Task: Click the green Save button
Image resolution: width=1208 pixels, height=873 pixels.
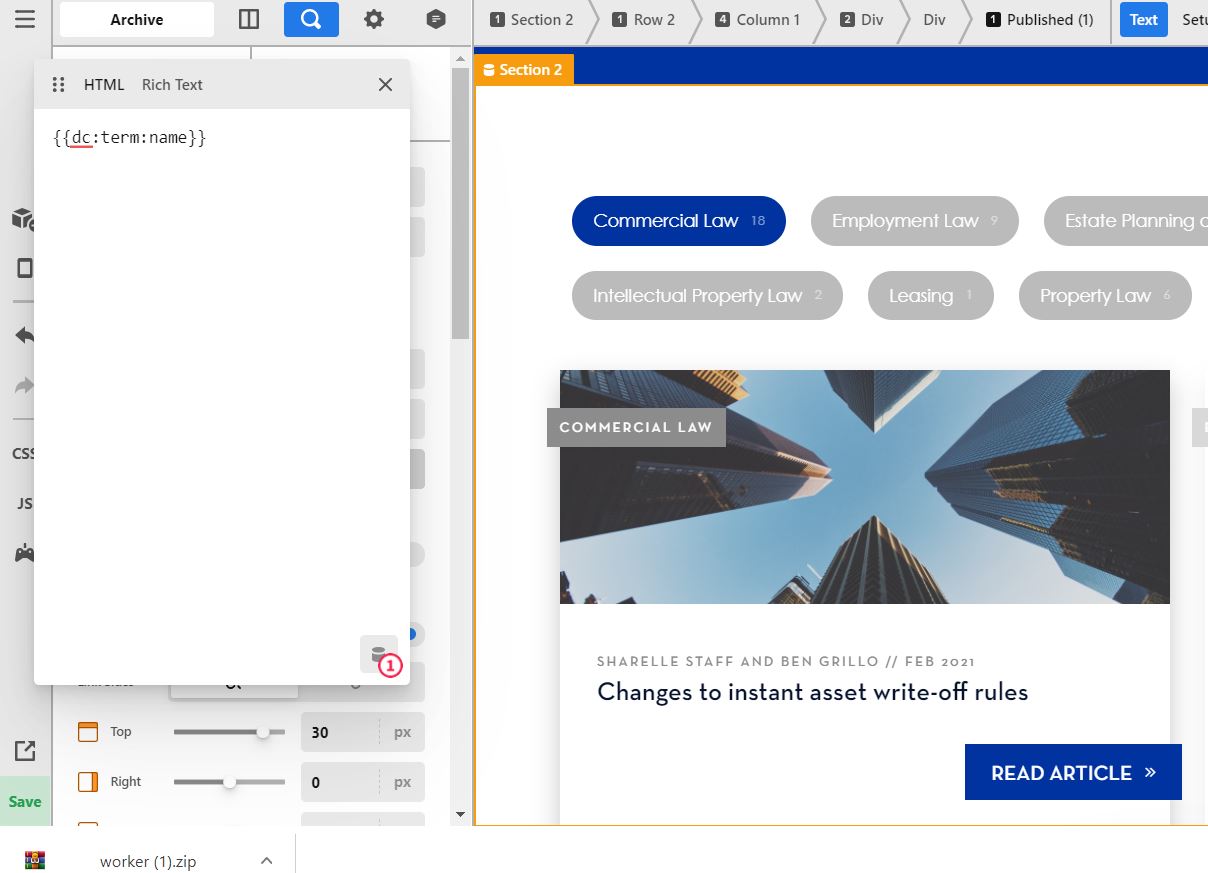Action: pos(25,801)
